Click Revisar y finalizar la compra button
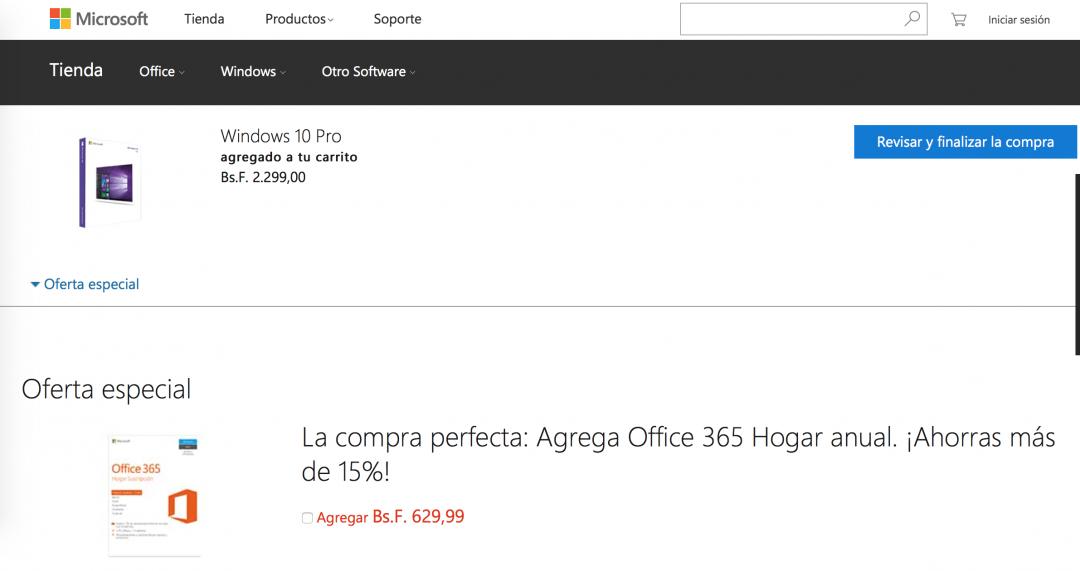Viewport: 1080px width, 571px height. click(x=964, y=142)
